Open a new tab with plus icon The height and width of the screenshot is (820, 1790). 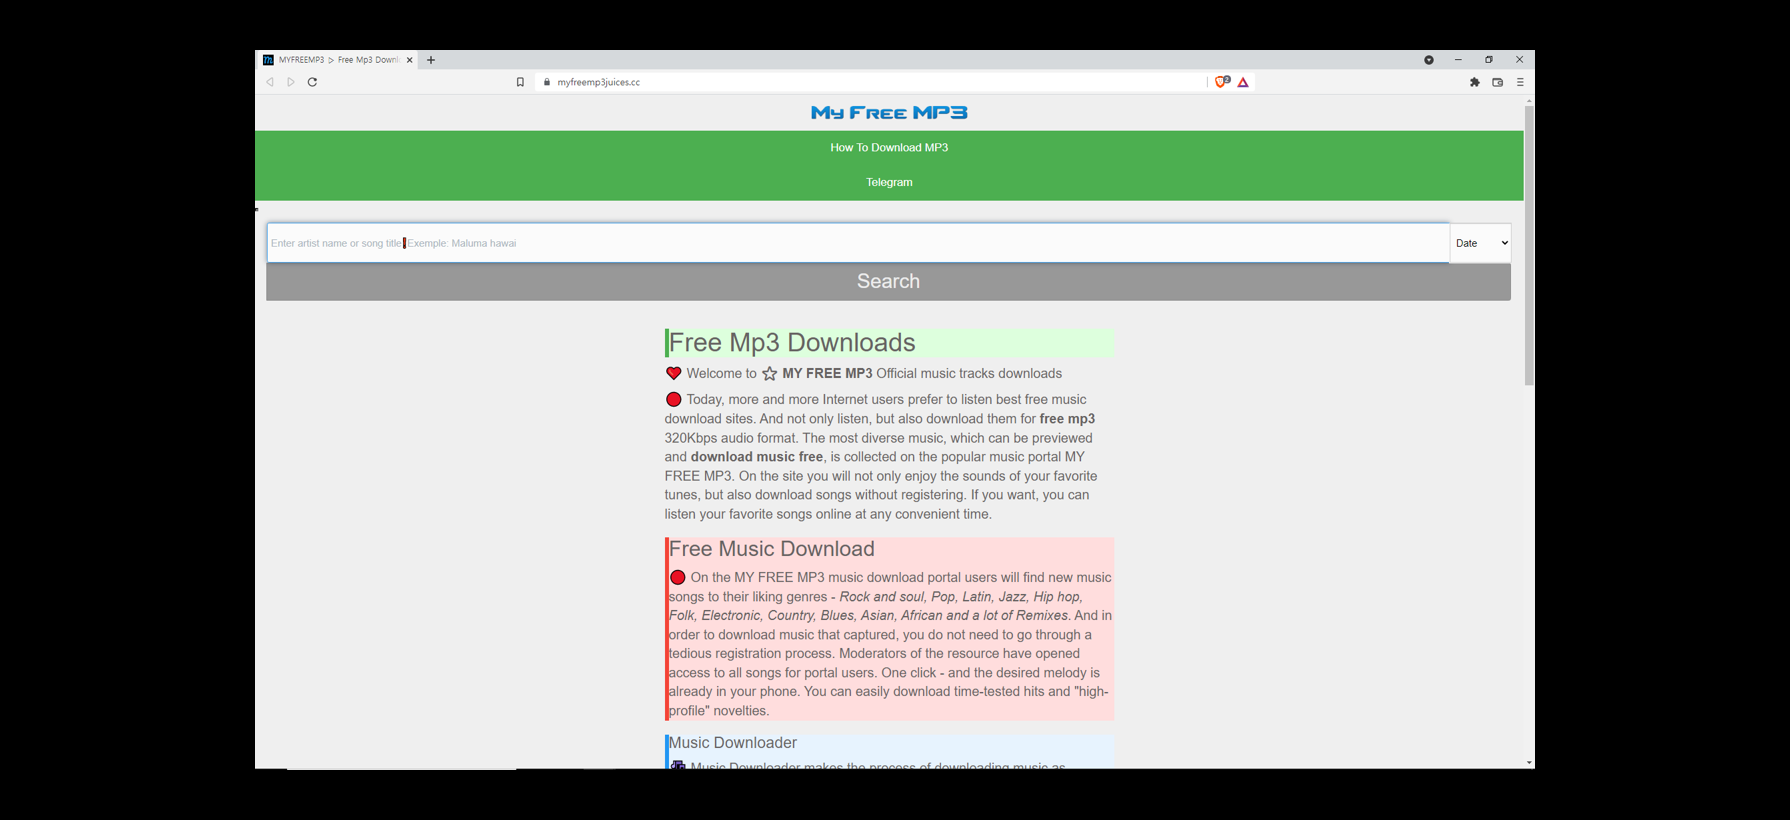[x=431, y=60]
